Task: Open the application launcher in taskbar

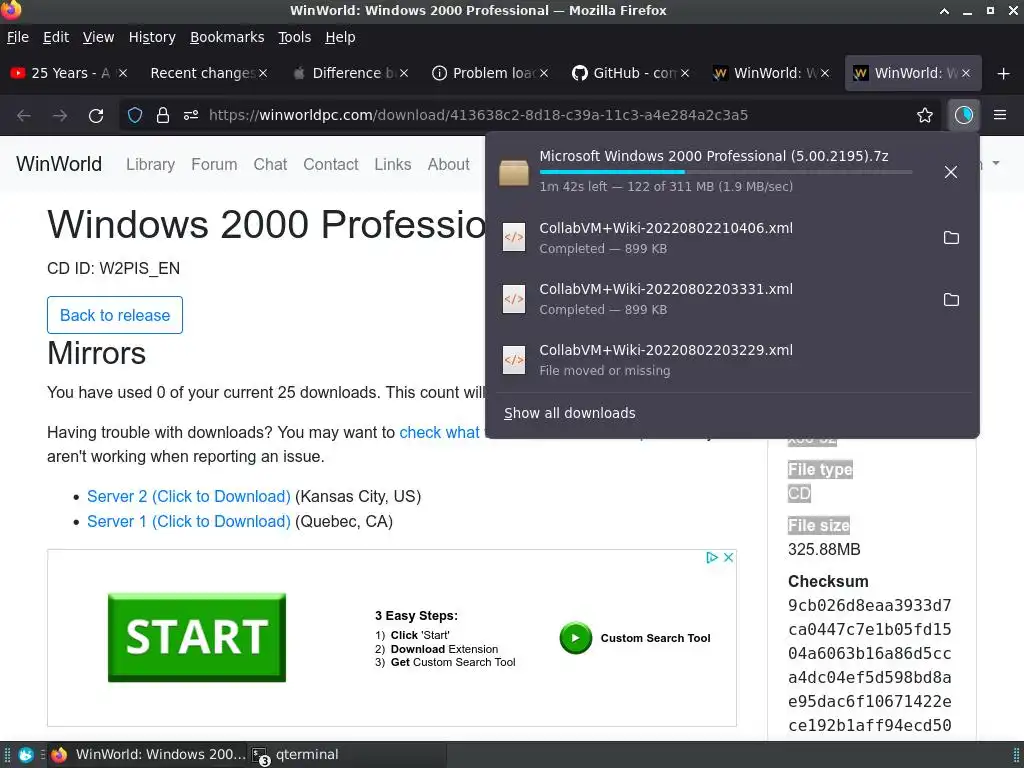Action: [26, 755]
